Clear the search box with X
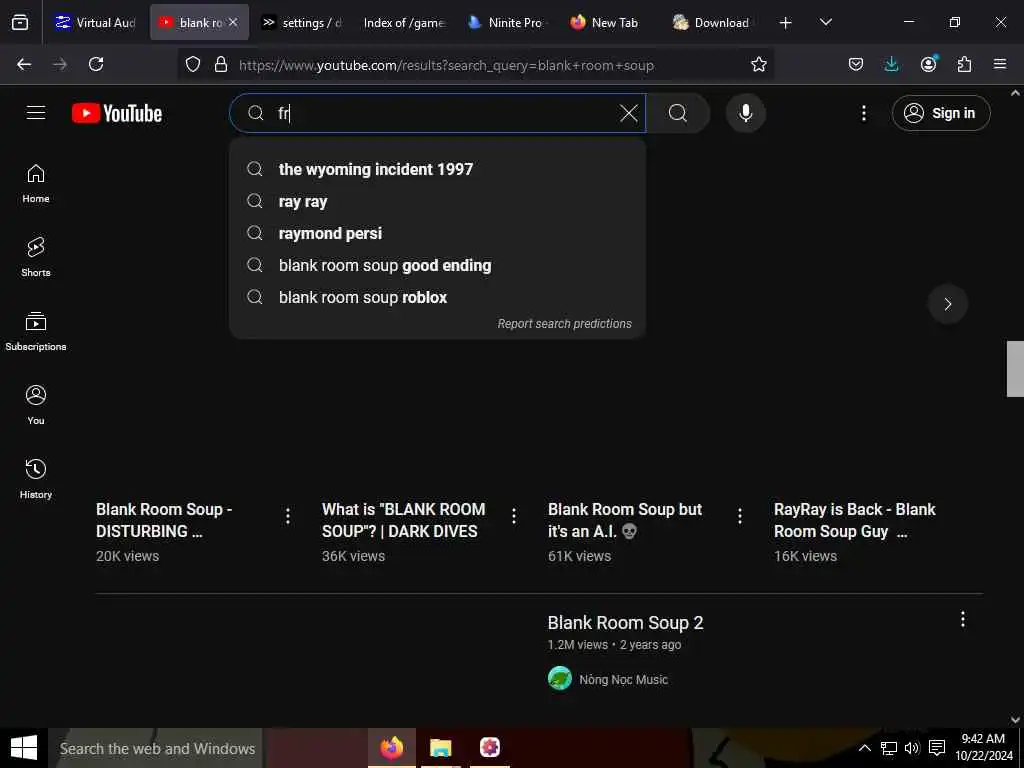This screenshot has height=768, width=1024. point(629,113)
